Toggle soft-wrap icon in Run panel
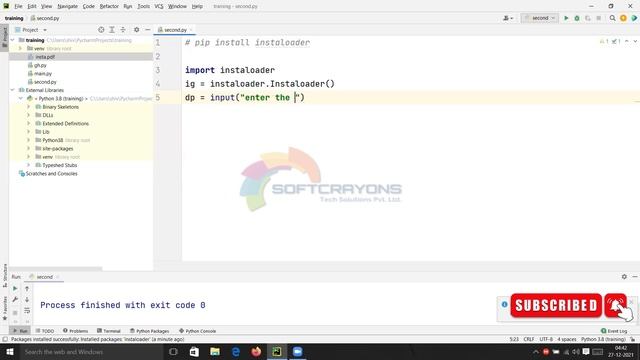640x360 pixels. 27,311
